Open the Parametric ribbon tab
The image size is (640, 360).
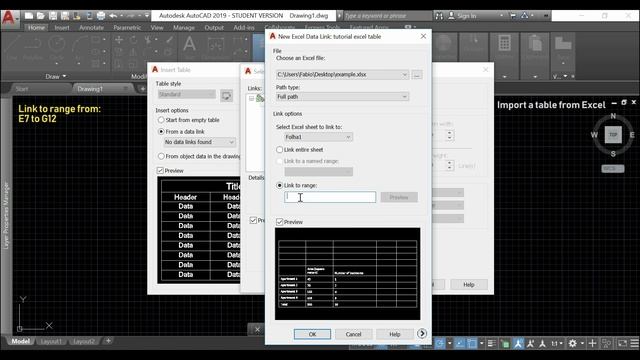[x=127, y=28]
